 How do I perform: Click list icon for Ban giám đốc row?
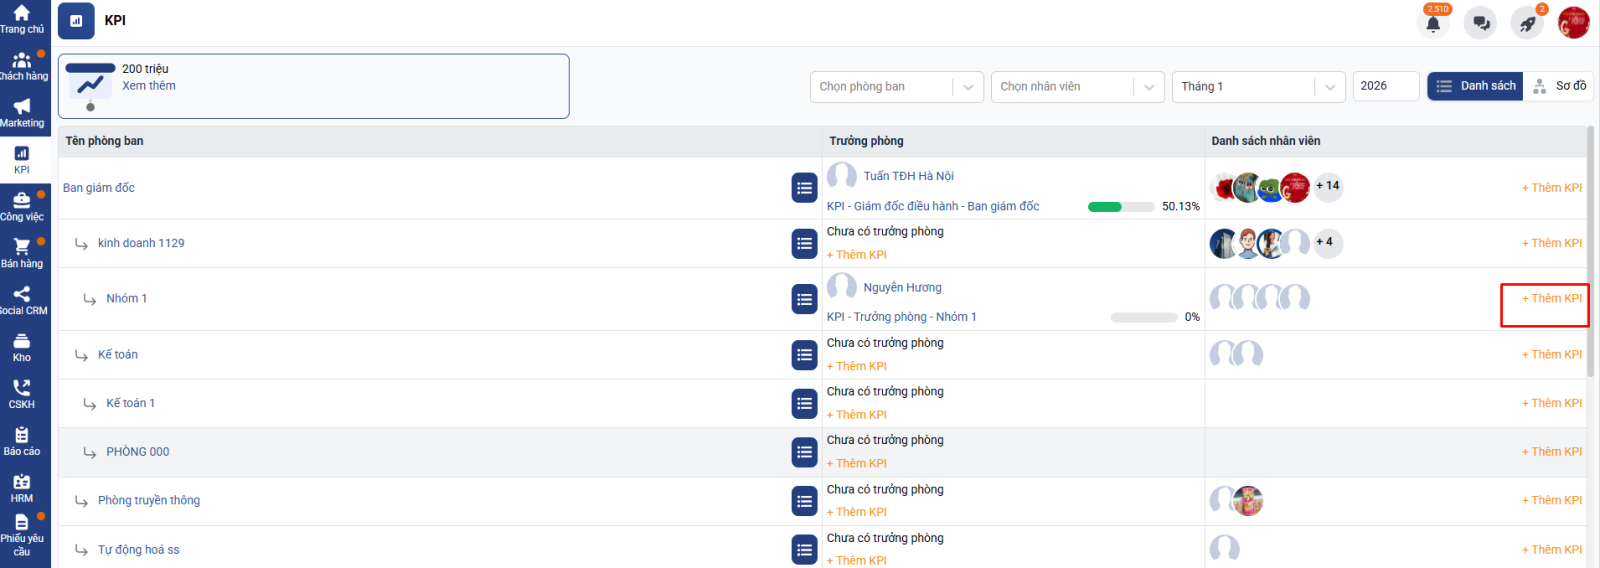point(804,188)
